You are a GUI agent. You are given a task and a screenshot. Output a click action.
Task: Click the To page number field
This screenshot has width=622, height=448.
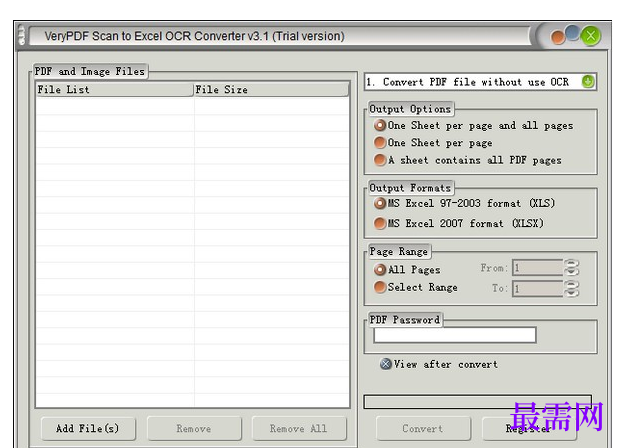point(538,288)
